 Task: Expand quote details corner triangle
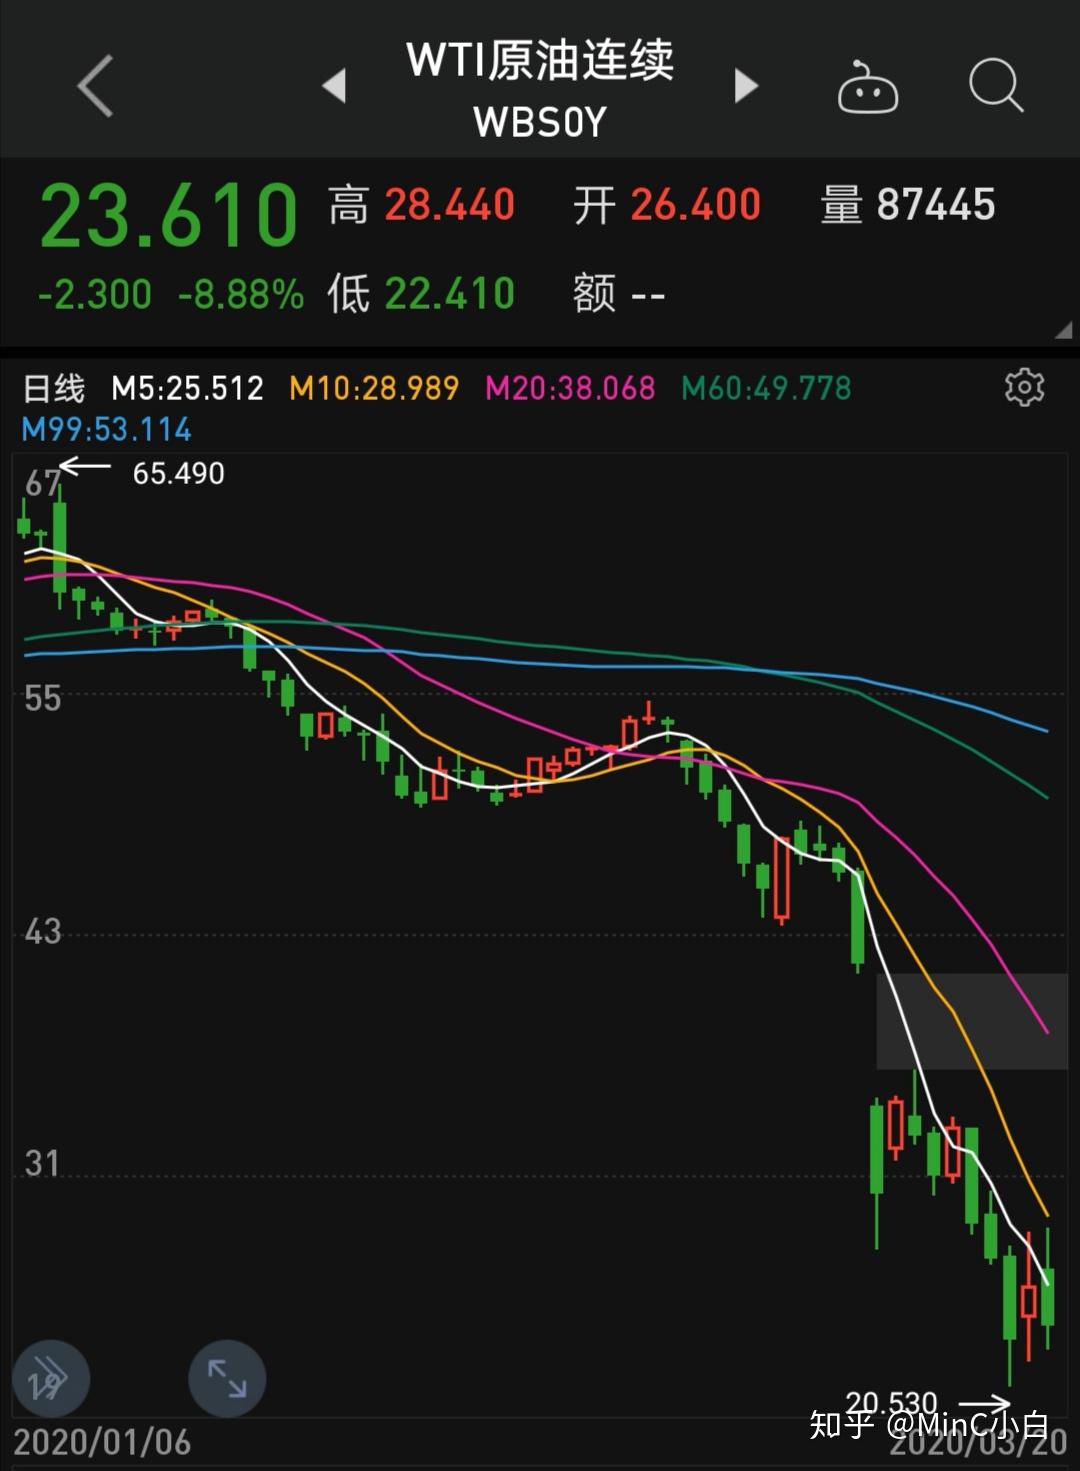tap(1063, 330)
